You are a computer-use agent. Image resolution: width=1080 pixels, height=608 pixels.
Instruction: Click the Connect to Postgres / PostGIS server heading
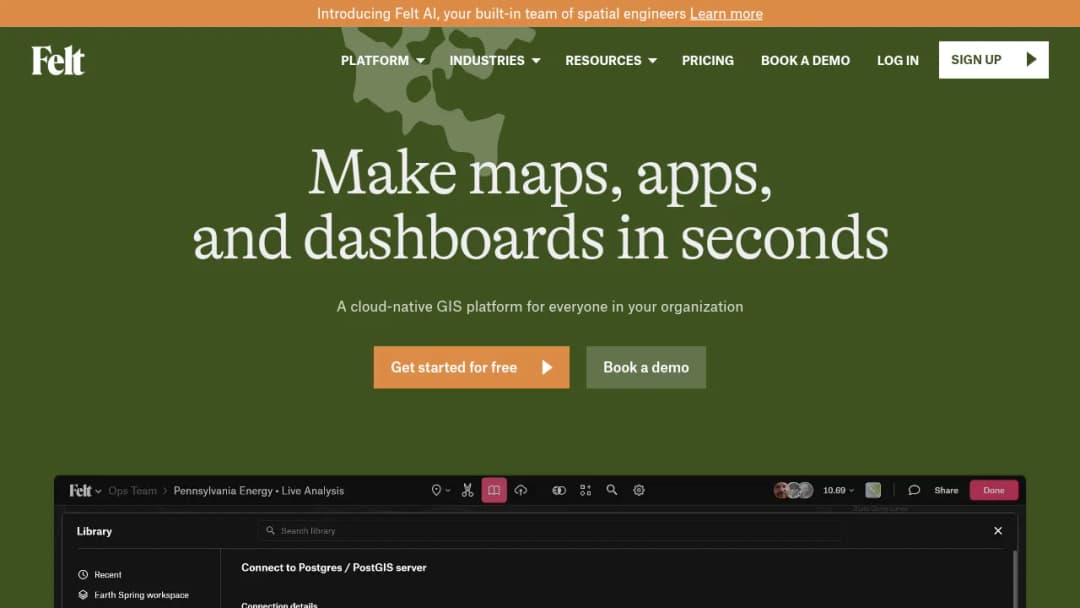[x=333, y=567]
